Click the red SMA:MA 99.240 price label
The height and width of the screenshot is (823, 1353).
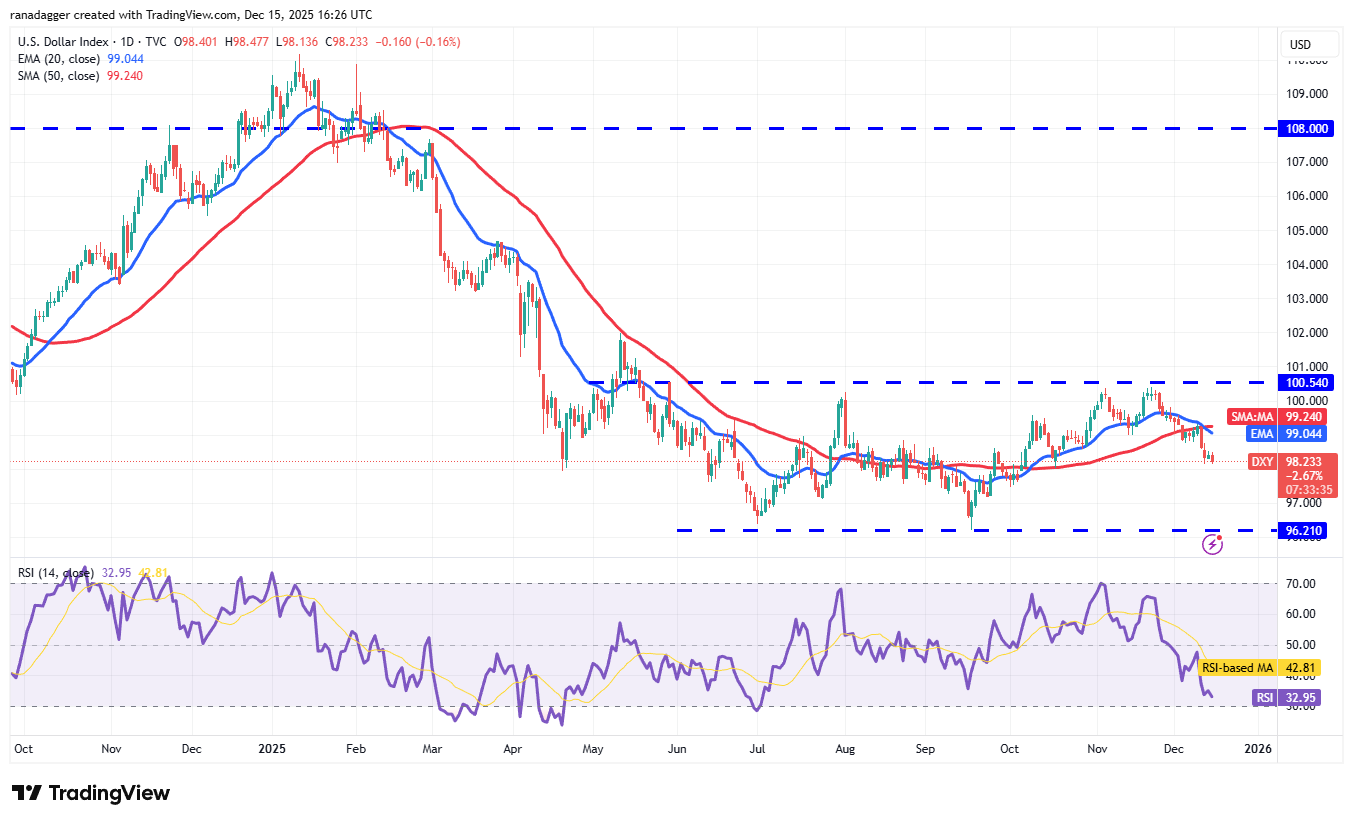pyautogui.click(x=1275, y=417)
